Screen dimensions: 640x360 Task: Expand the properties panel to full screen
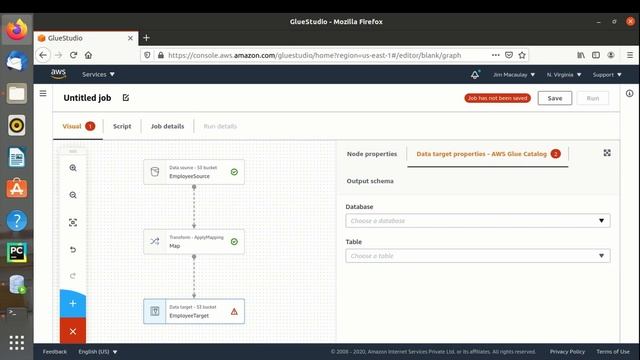coord(607,153)
